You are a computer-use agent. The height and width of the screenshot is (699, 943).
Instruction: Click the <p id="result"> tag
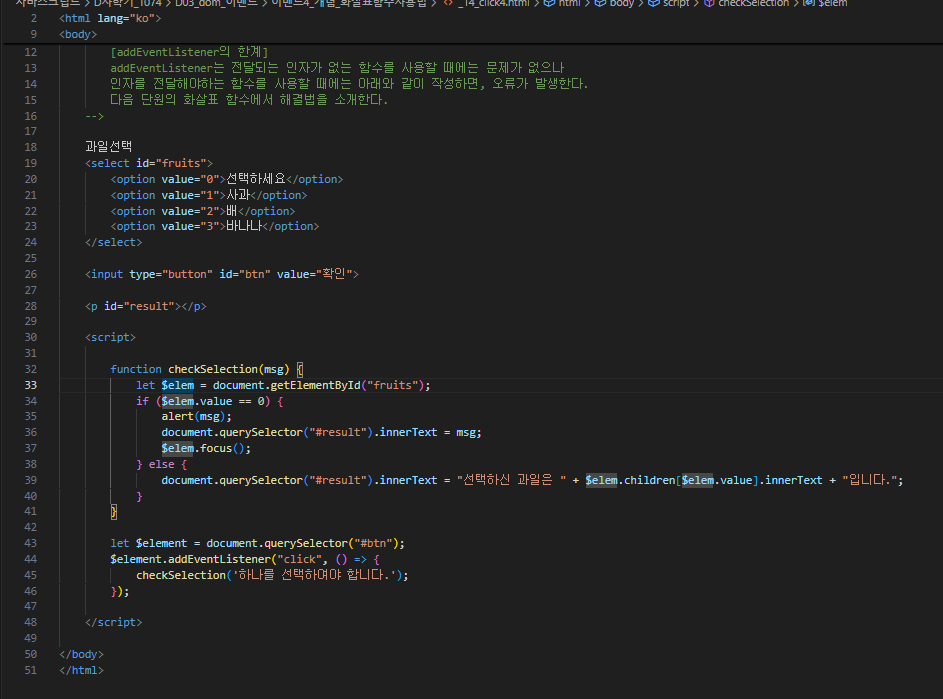(x=134, y=306)
